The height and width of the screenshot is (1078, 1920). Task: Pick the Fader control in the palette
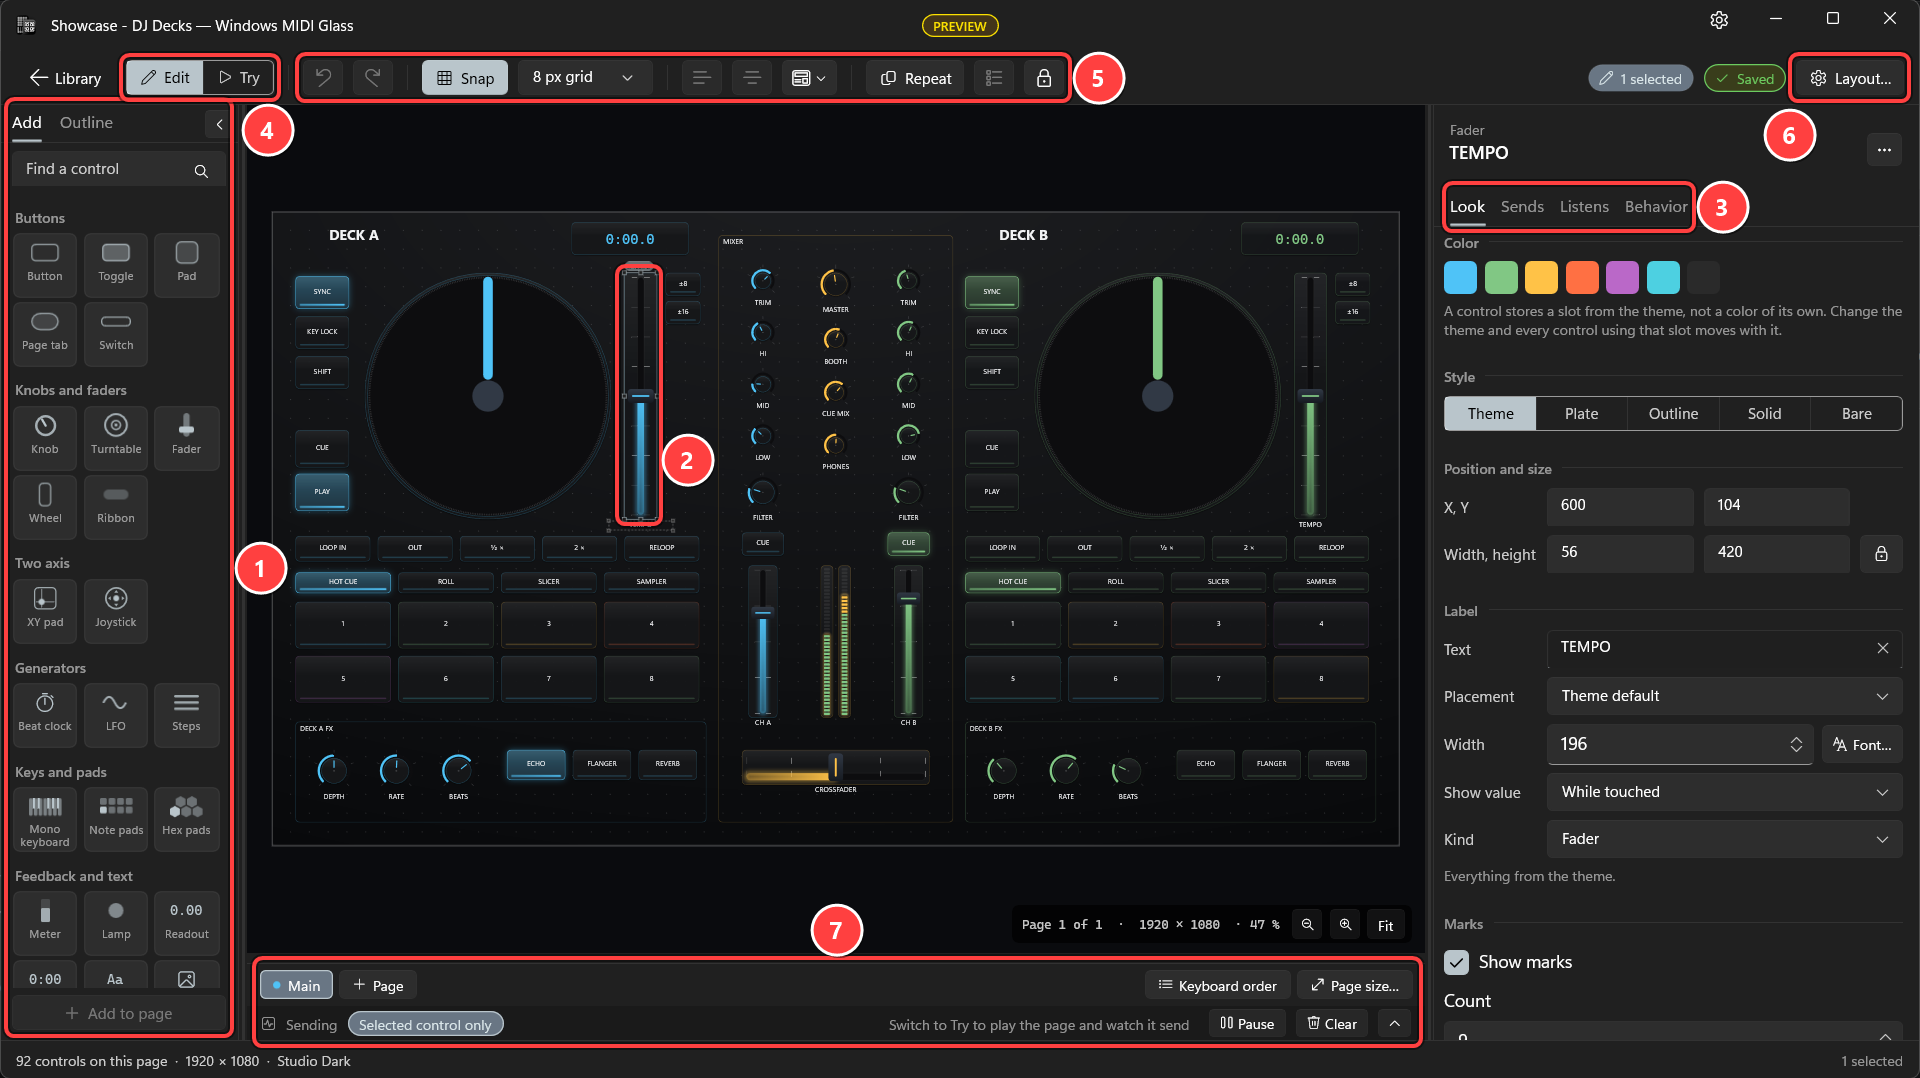tap(186, 435)
